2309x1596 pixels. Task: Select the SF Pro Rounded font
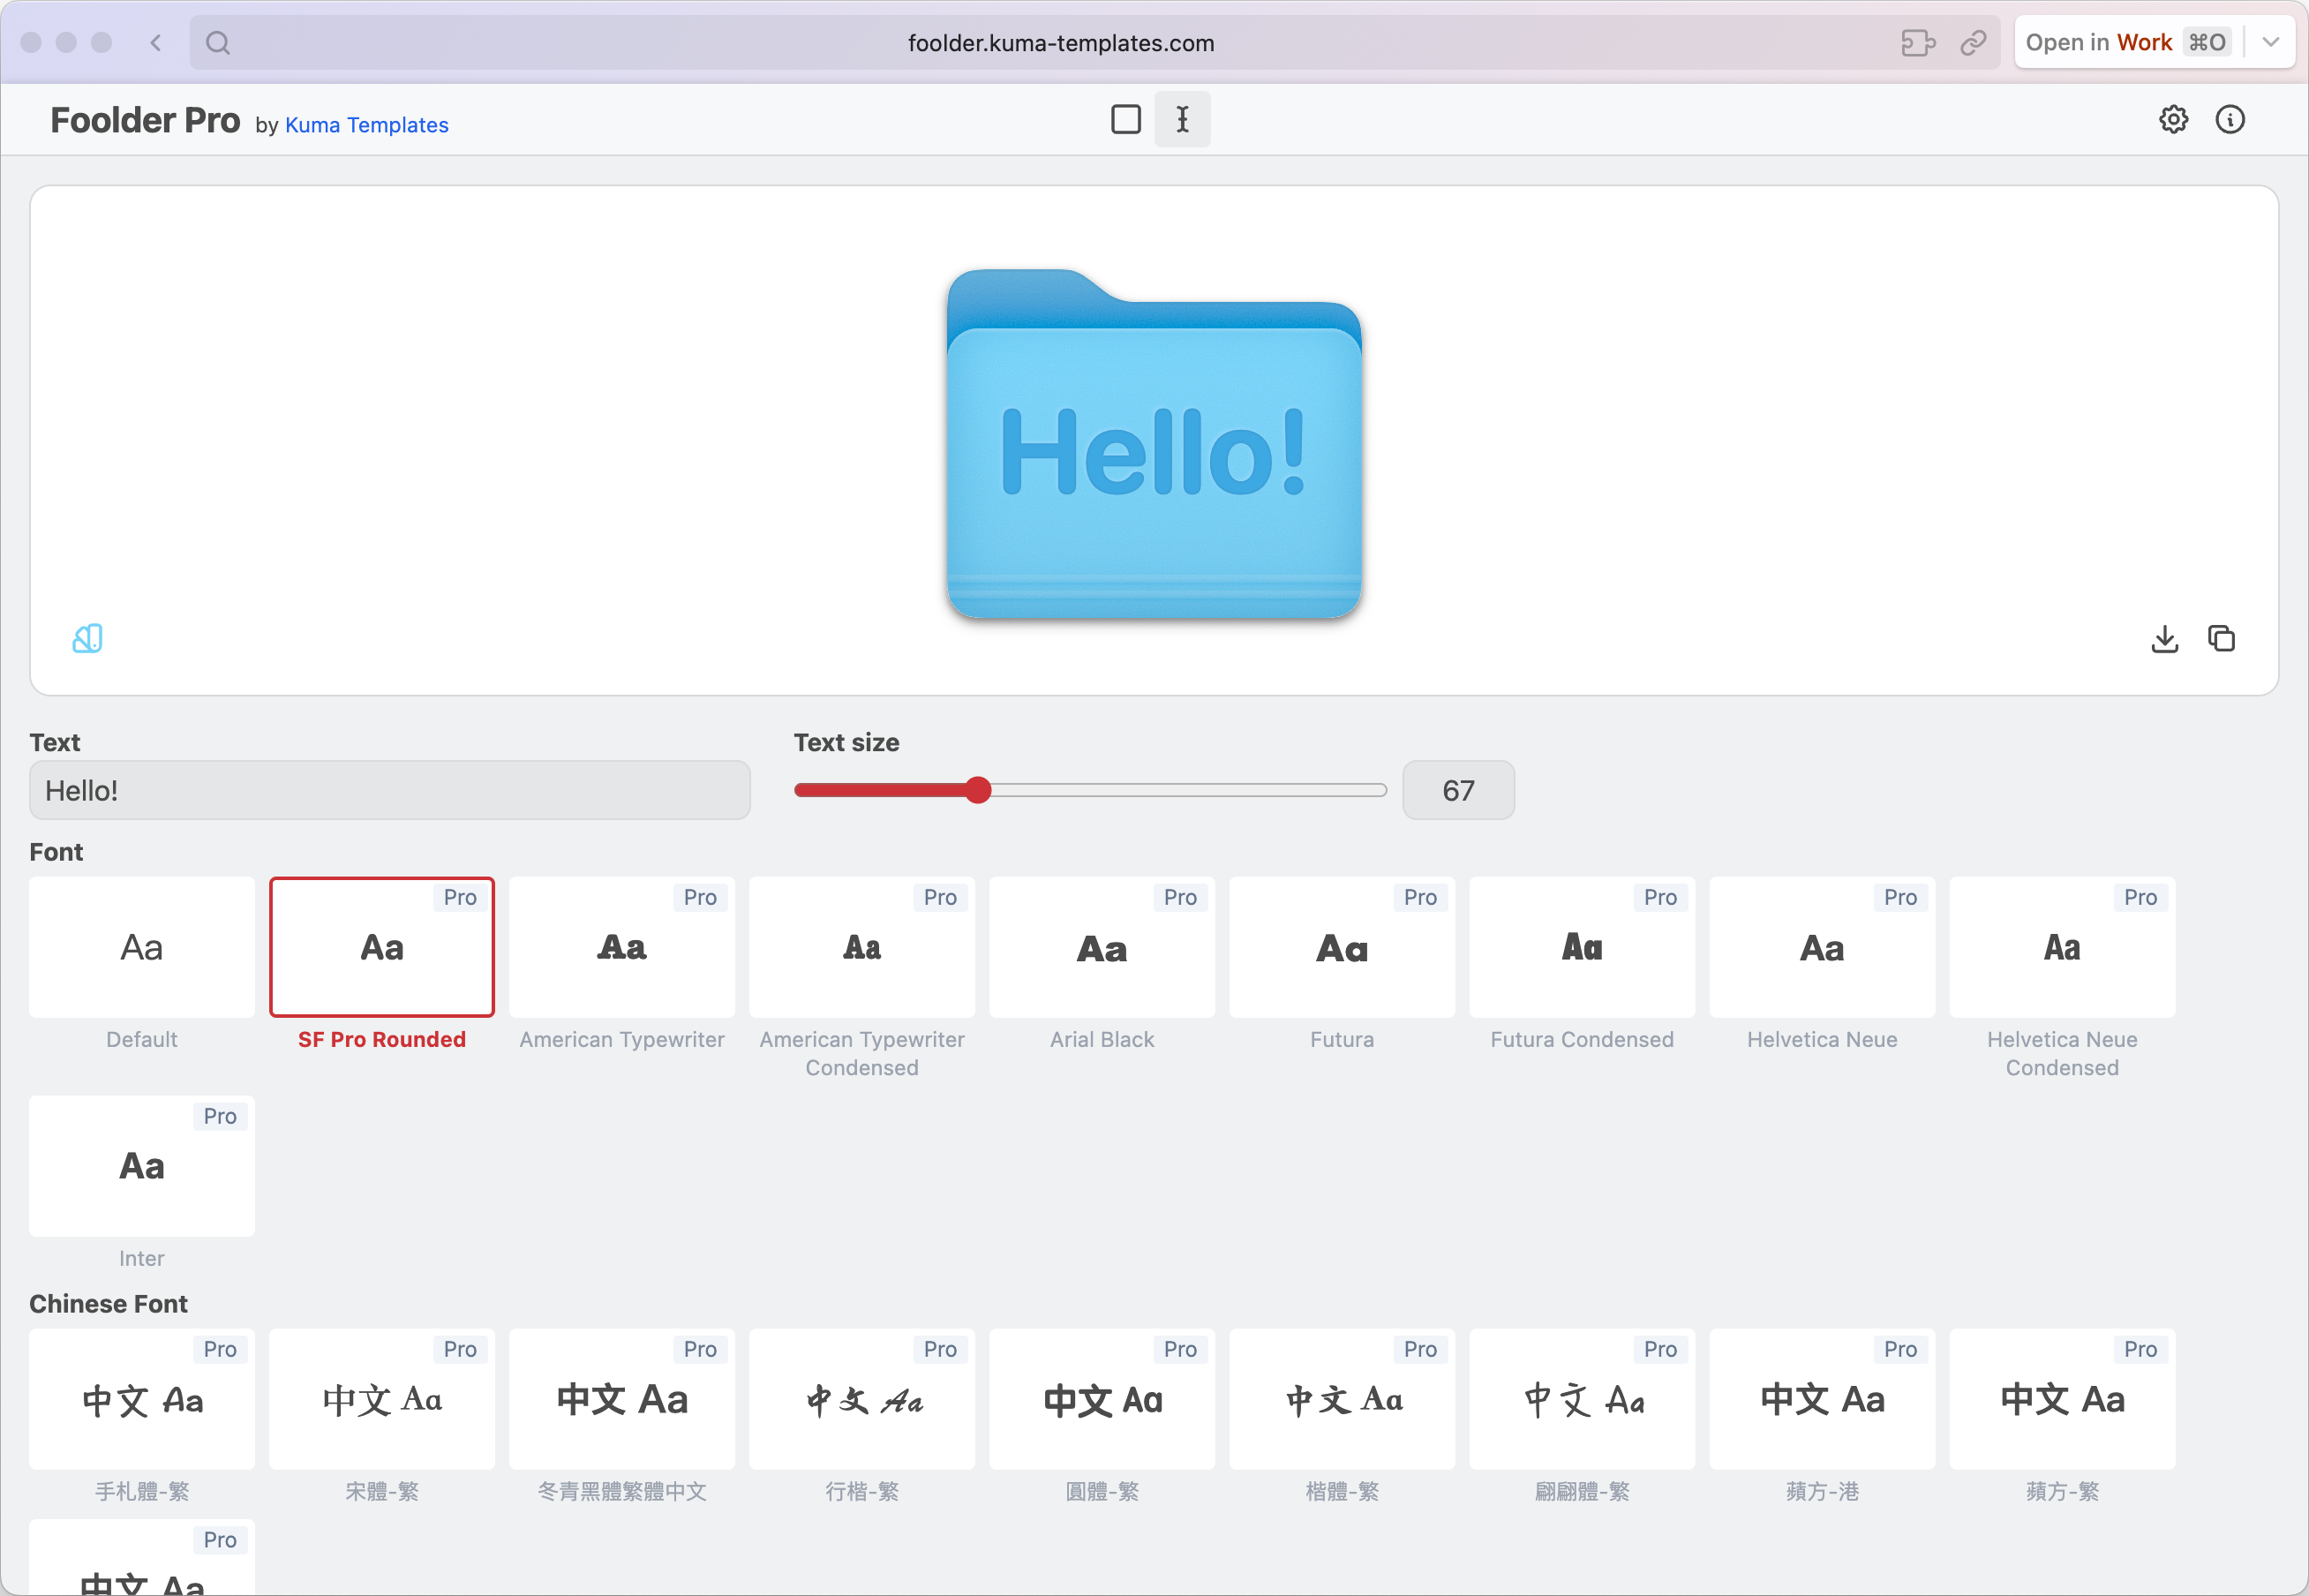click(x=382, y=947)
